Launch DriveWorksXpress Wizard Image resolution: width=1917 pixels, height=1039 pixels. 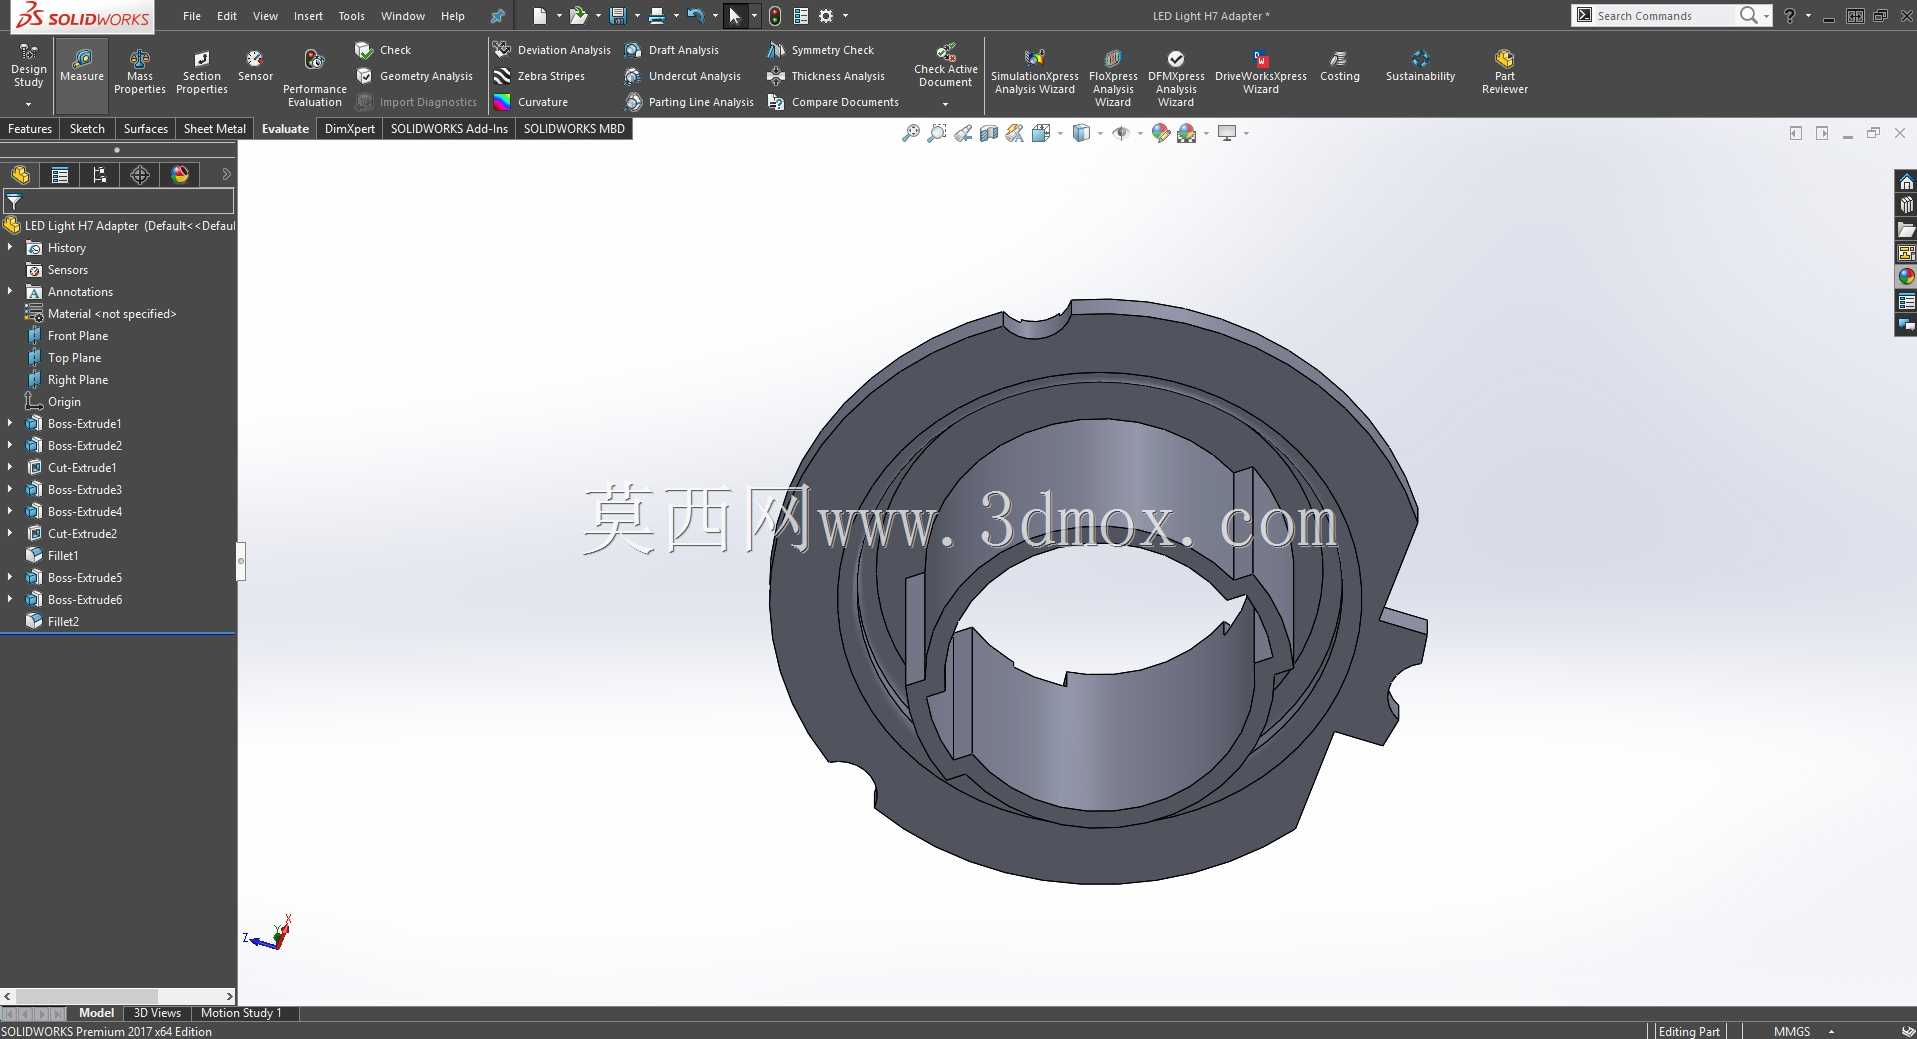[x=1261, y=72]
